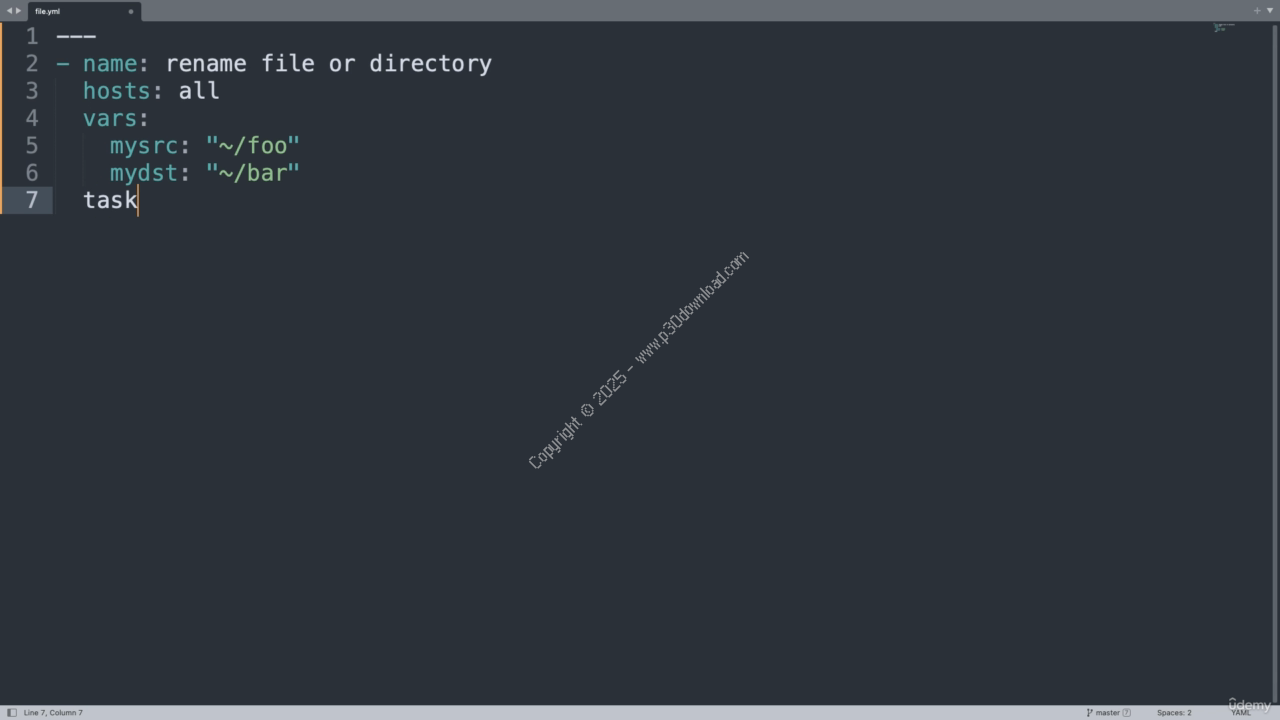The height and width of the screenshot is (720, 1280).
Task: Click the unsaved dot on file.yml tab
Action: point(131,12)
